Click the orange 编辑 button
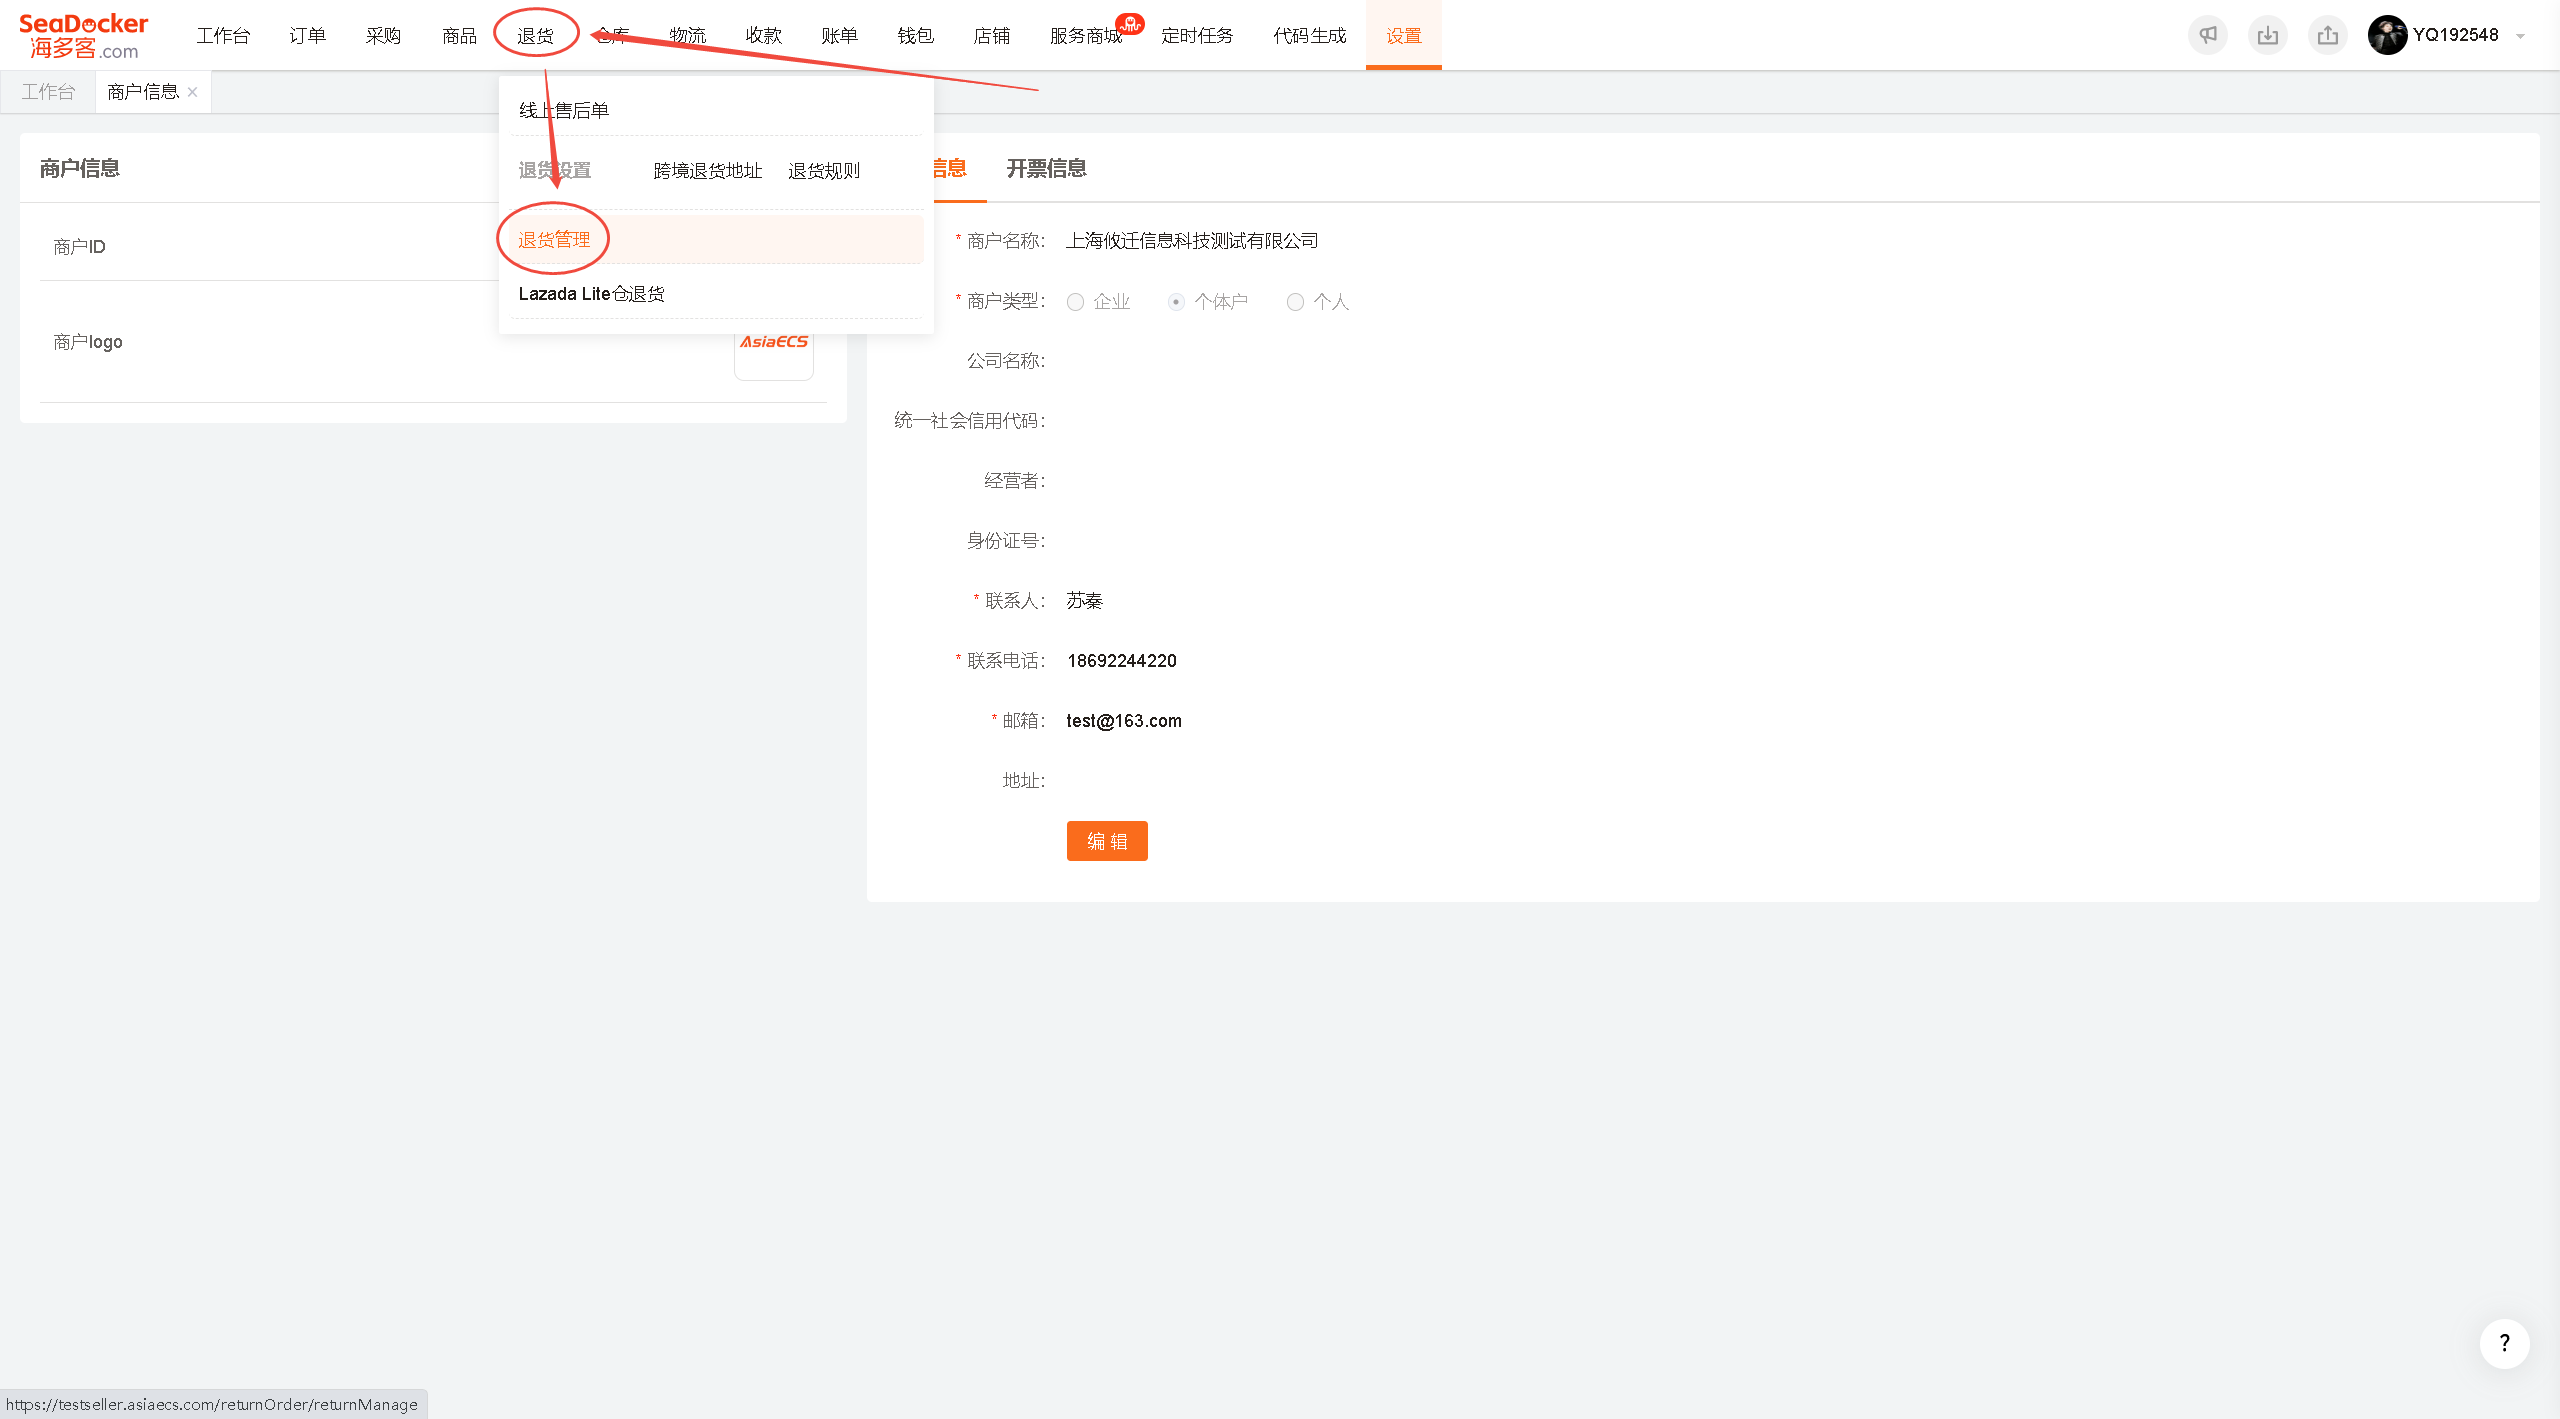This screenshot has width=2560, height=1419. [x=1107, y=841]
